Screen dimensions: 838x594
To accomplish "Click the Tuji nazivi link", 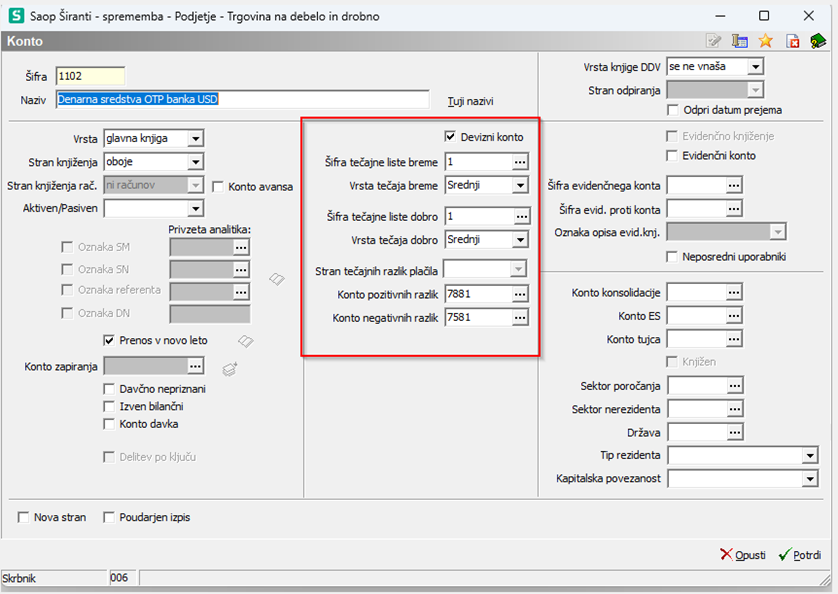I will 470,101.
